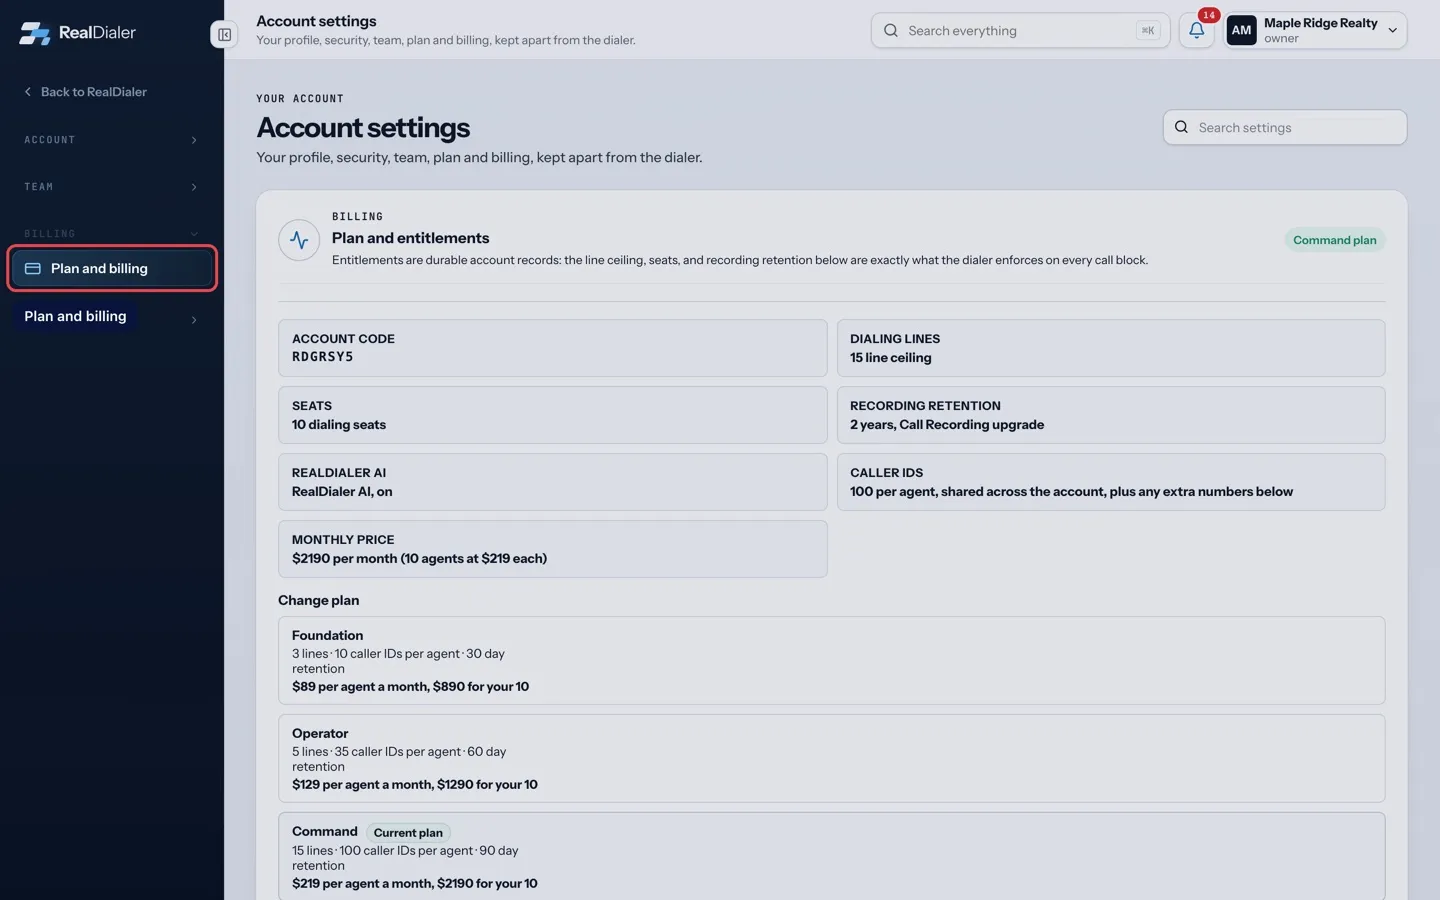Go back to RealDialer
1440x900 pixels.
tap(85, 92)
